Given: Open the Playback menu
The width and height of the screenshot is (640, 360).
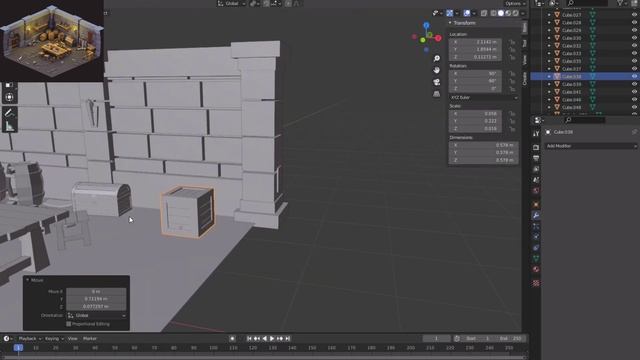Looking at the screenshot, I should point(29,338).
